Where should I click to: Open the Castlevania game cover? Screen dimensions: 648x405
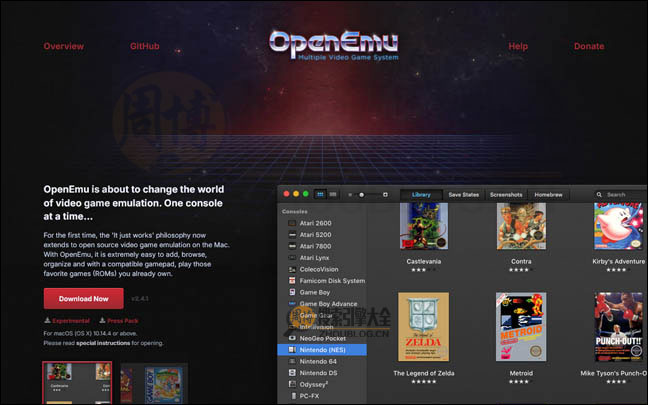pyautogui.click(x=424, y=226)
